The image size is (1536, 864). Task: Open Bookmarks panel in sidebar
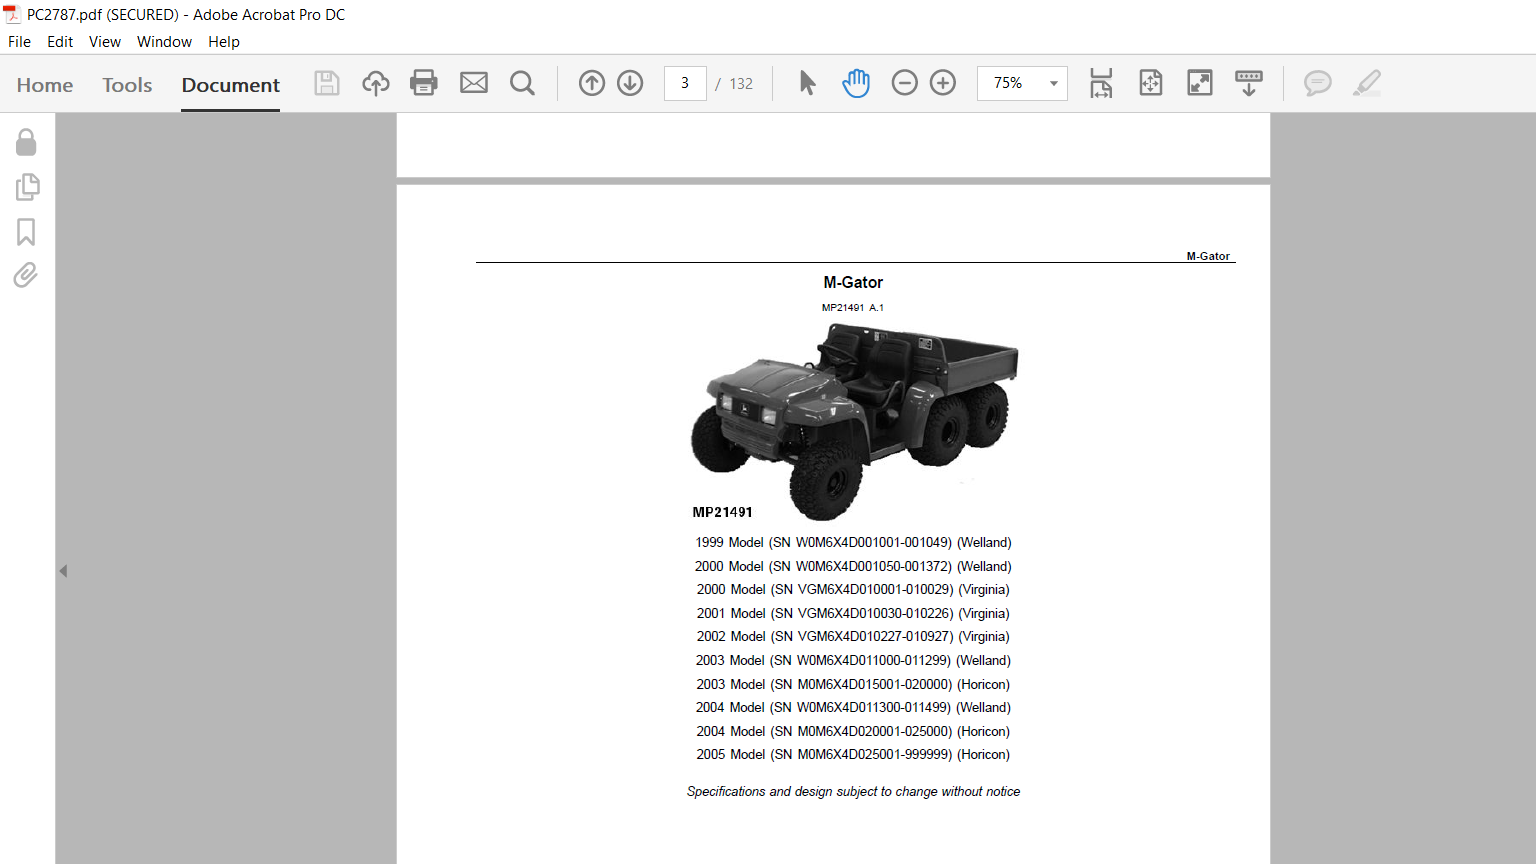[26, 232]
